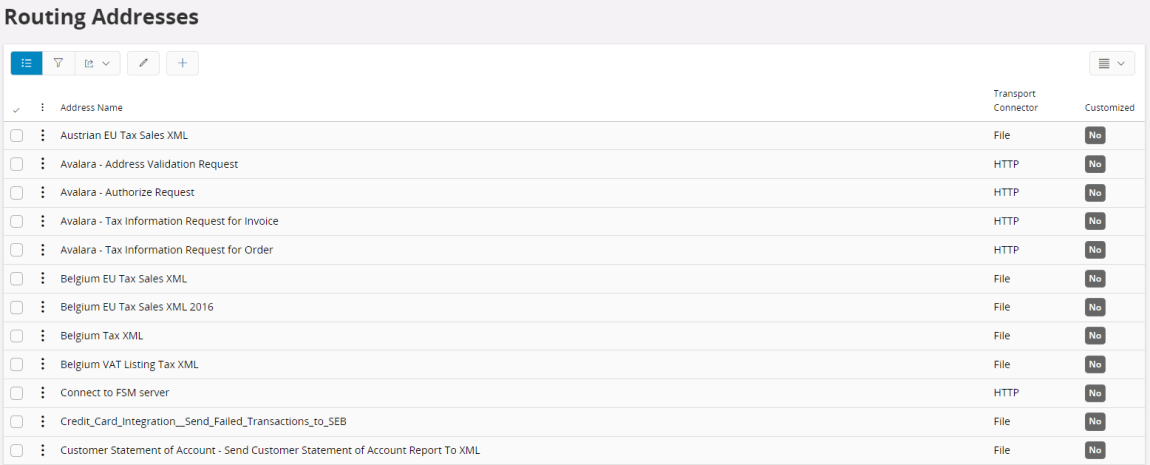Open Avalara - Tax Information Request for Order record
The image size is (1150, 465).
tap(166, 250)
